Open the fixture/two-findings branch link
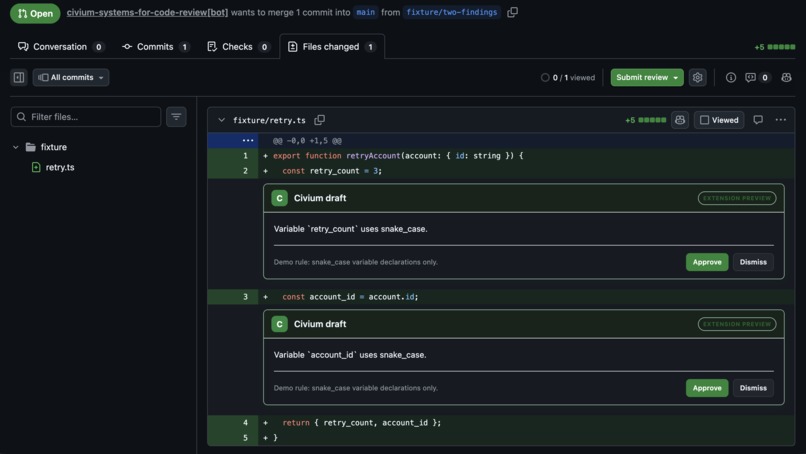Screen dimensions: 806x454 tap(452, 12)
